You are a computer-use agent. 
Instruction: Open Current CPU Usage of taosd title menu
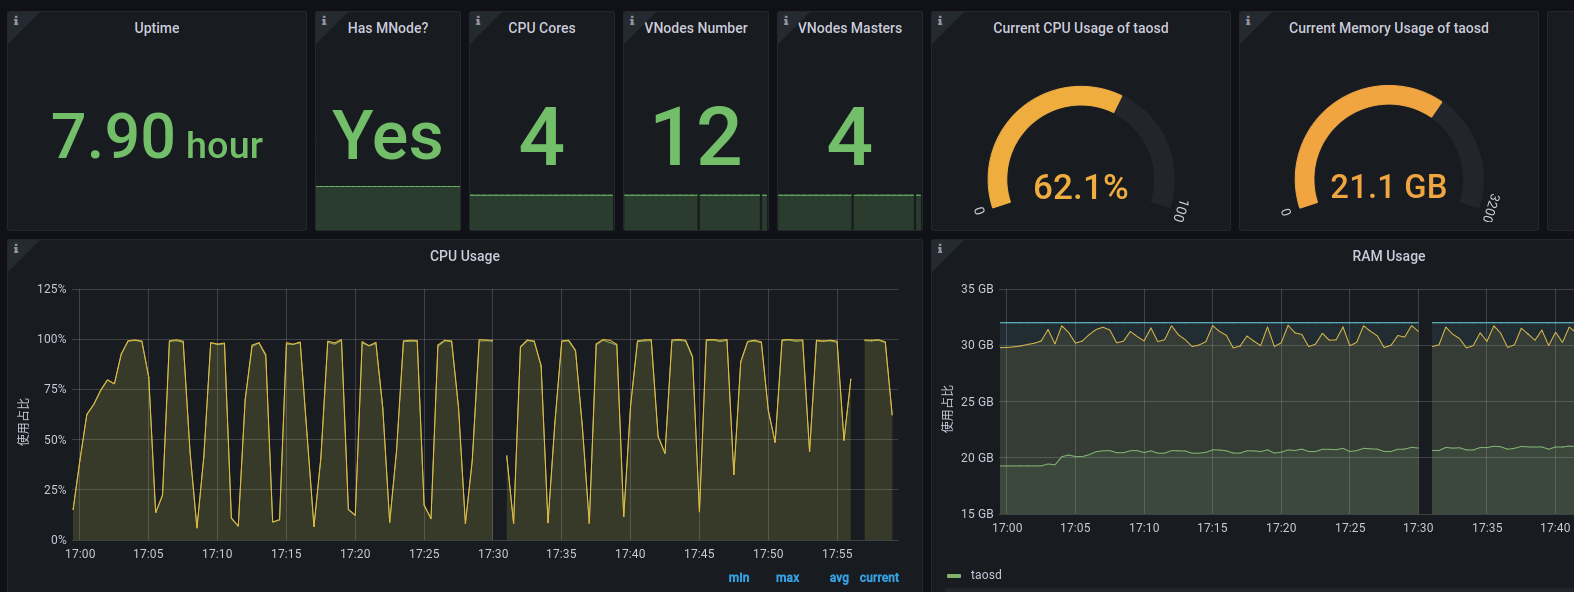click(x=1081, y=28)
